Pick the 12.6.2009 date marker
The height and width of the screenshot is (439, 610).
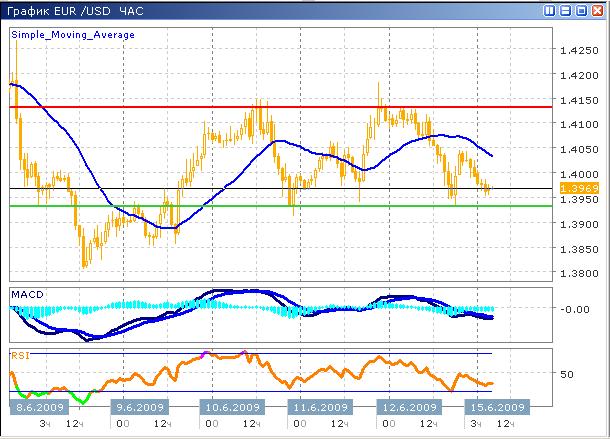point(406,408)
